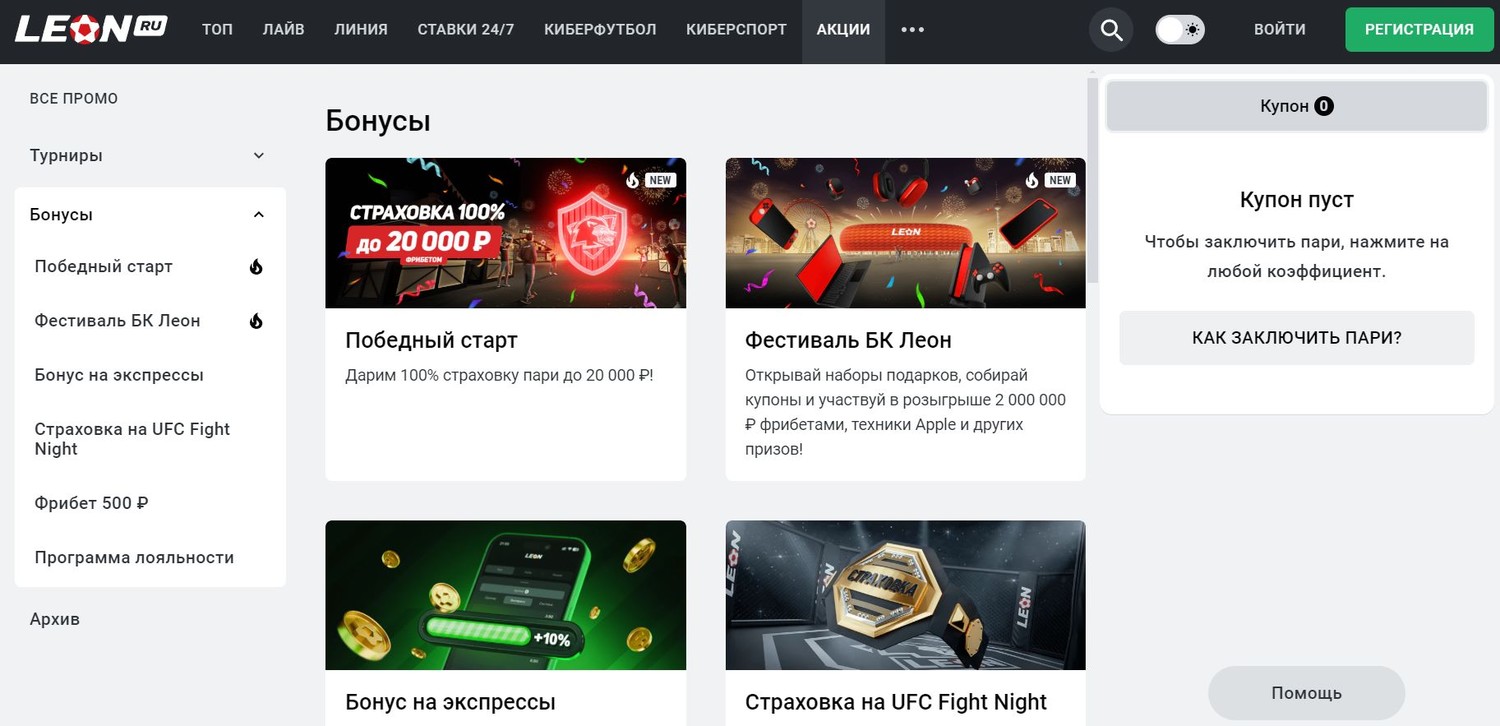1500x726 pixels.
Task: Go to the КИБЕРСПОРТ tab
Action: [736, 30]
